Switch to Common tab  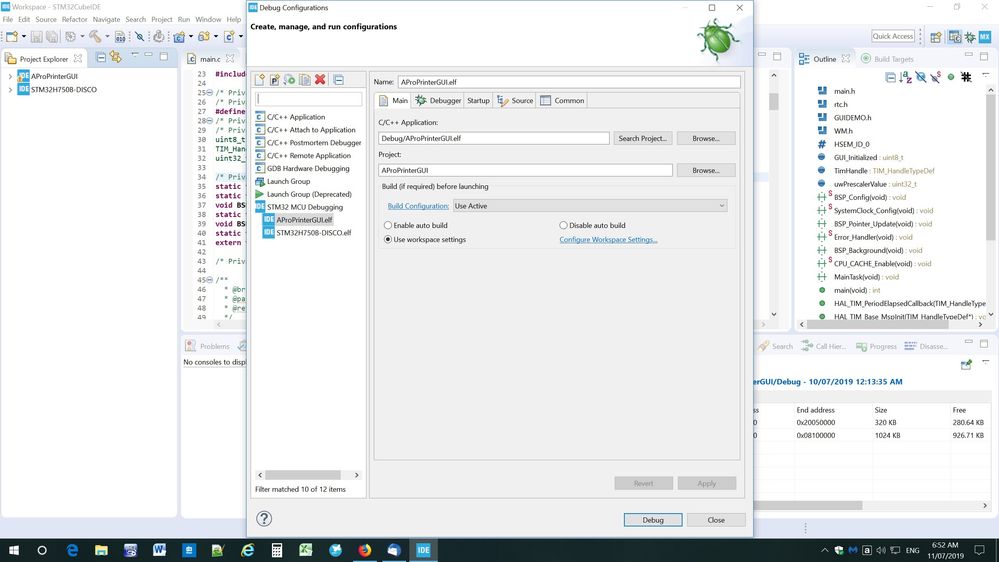coord(562,101)
